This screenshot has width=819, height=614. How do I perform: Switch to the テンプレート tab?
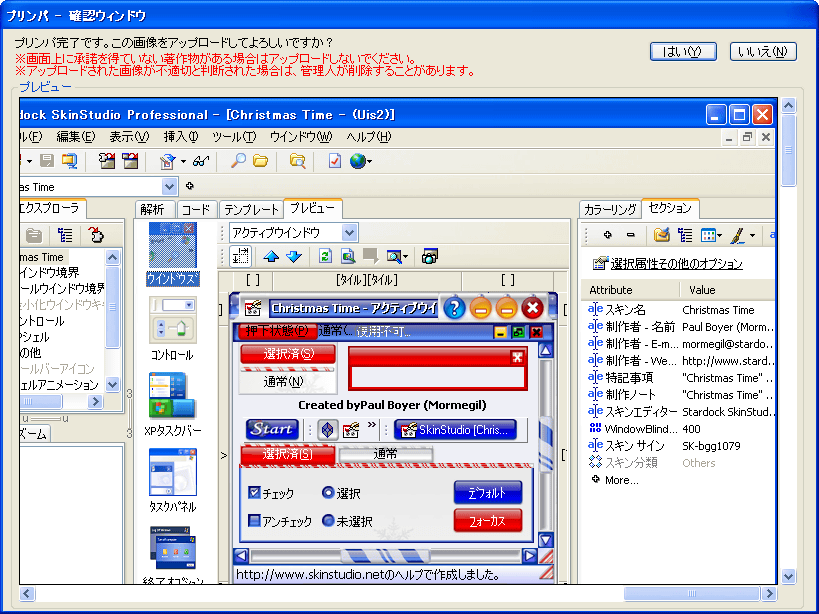click(251, 209)
